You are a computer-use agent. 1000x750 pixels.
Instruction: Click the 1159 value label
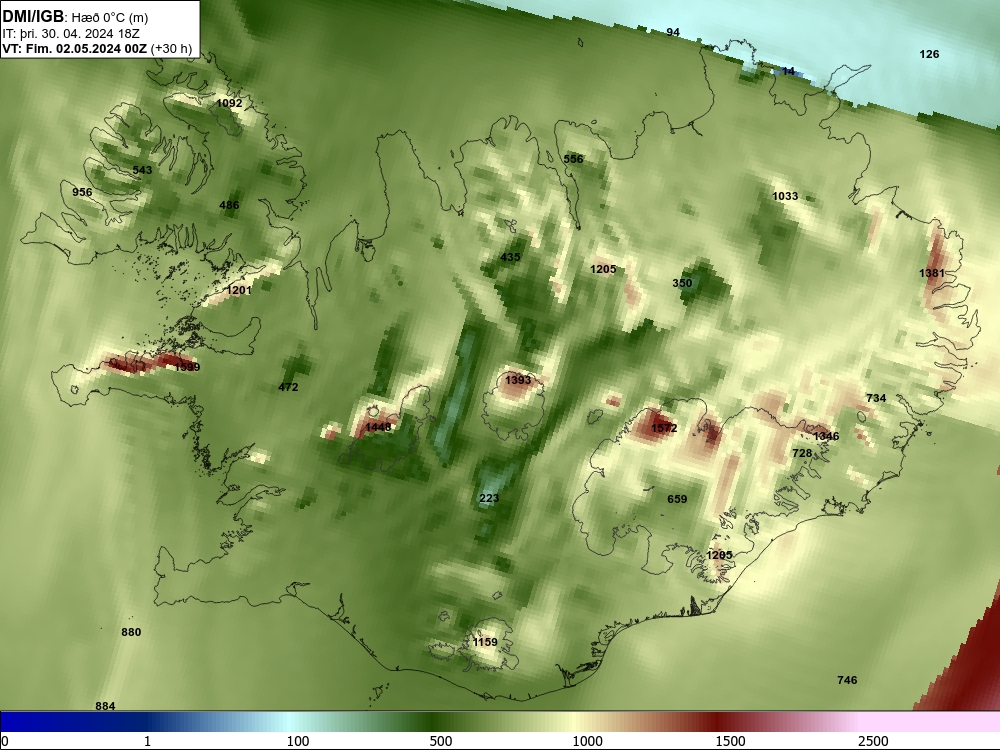[485, 642]
